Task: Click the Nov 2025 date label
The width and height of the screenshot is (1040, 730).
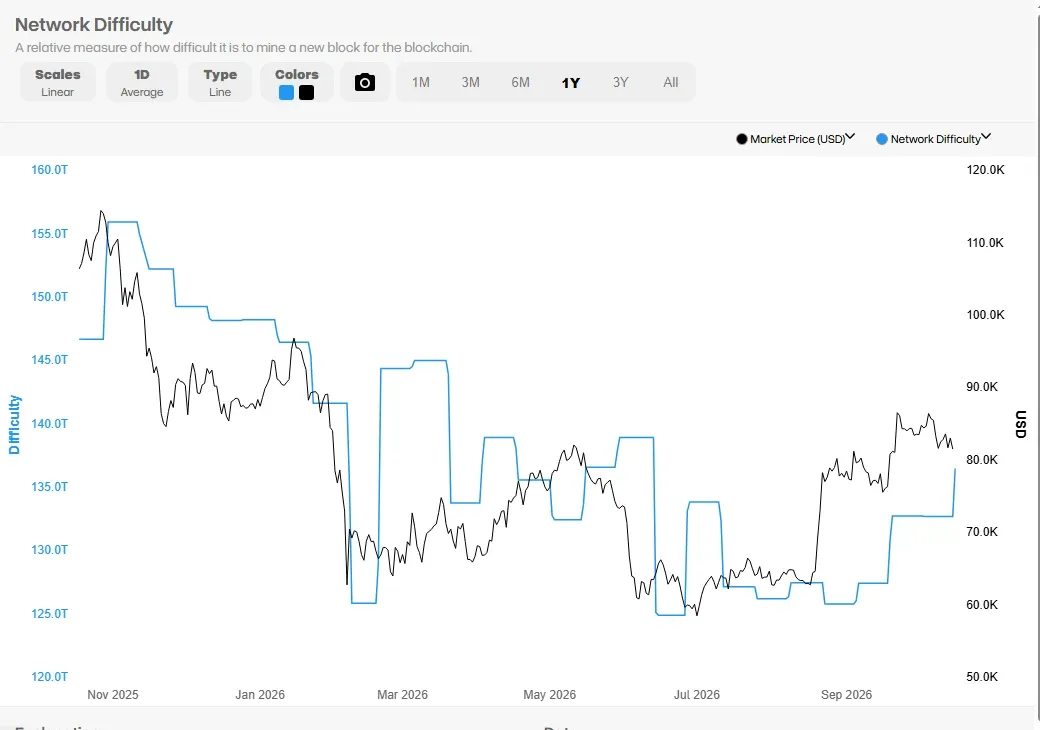Action: point(113,694)
